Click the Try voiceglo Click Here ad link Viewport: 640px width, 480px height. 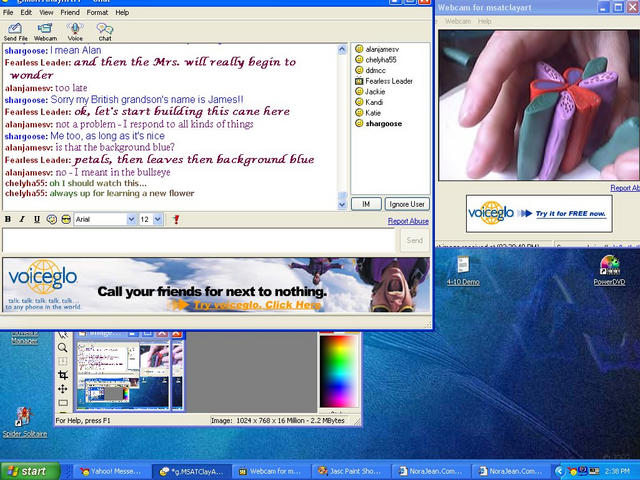coord(257,305)
